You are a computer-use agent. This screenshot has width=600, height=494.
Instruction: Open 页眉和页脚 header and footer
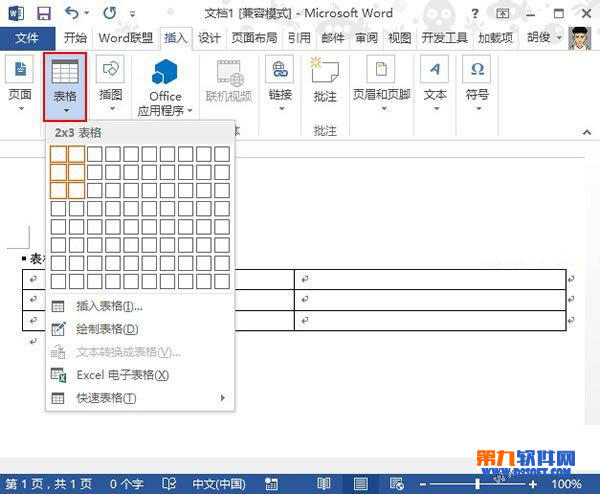click(x=380, y=80)
